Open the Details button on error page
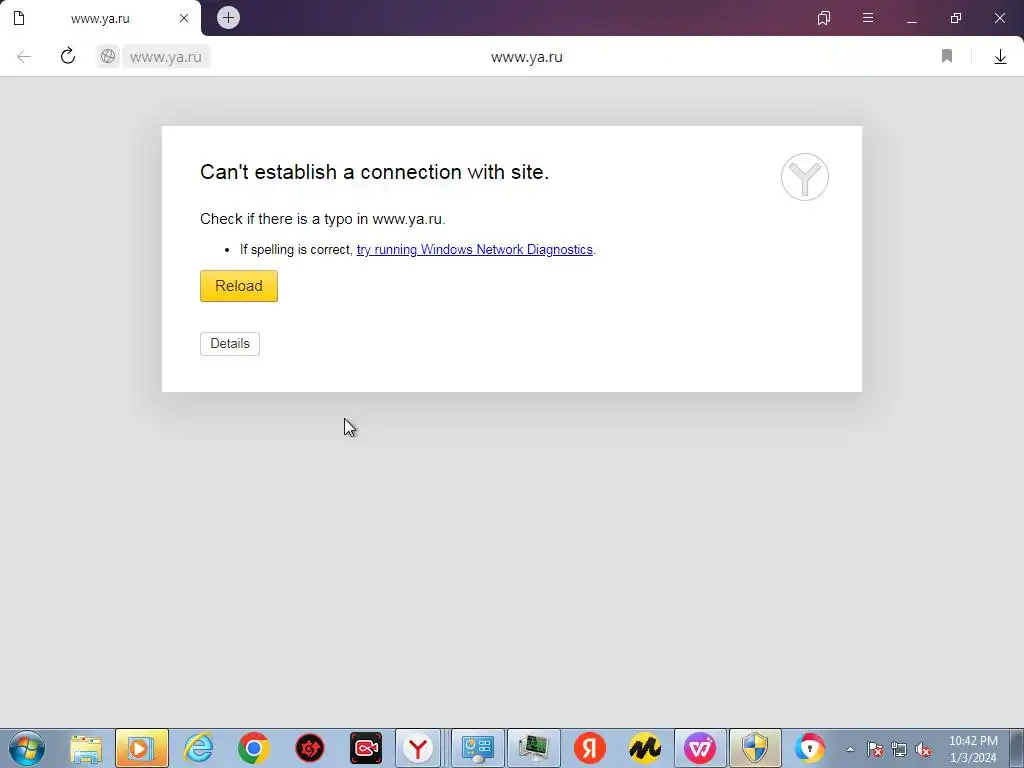 coord(230,344)
